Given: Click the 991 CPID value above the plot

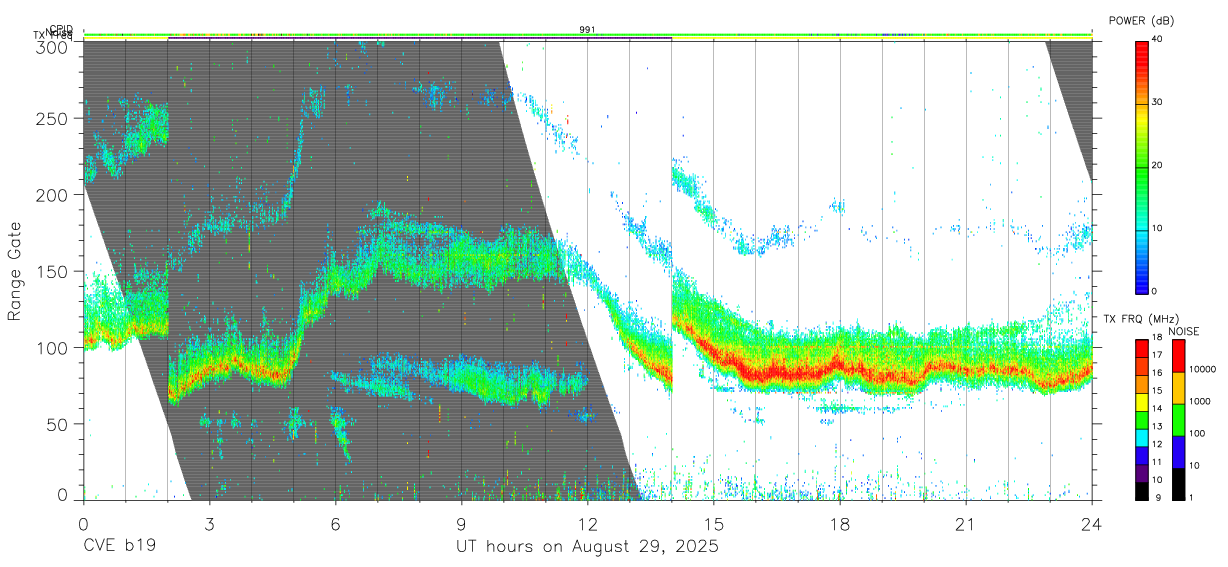Looking at the screenshot, I should 587,30.
